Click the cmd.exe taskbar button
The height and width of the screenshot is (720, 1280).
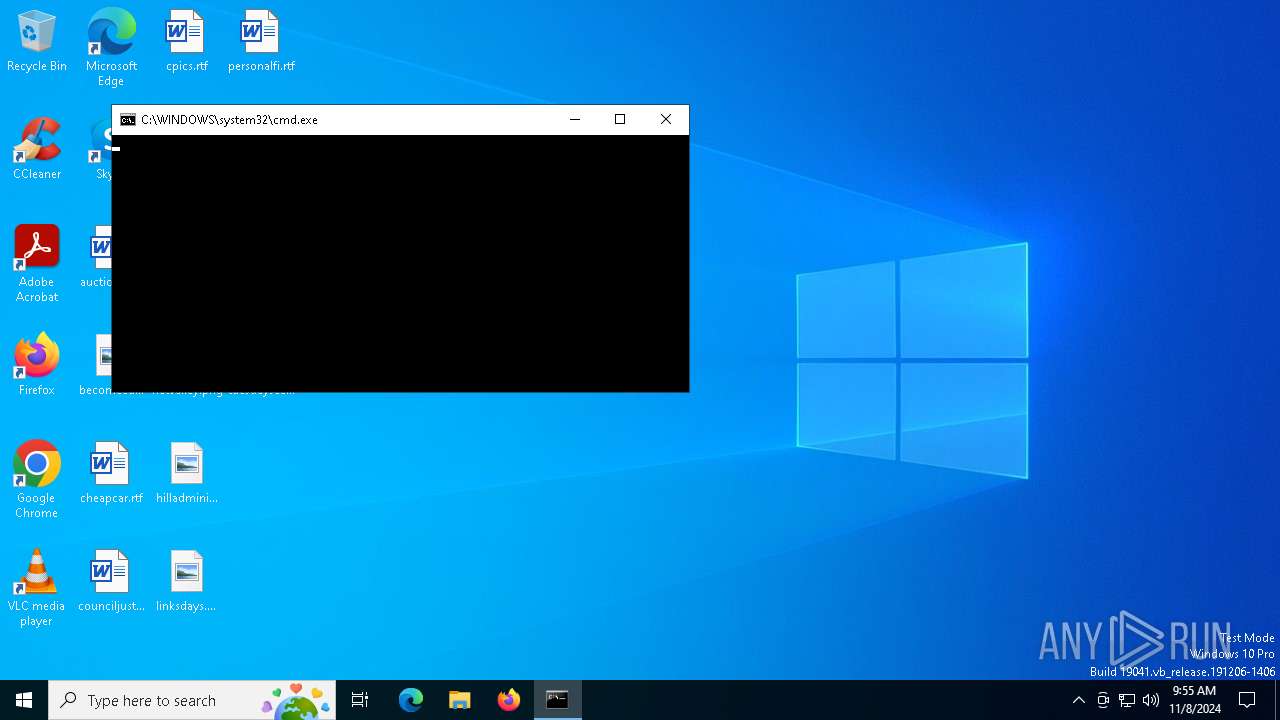[x=557, y=700]
